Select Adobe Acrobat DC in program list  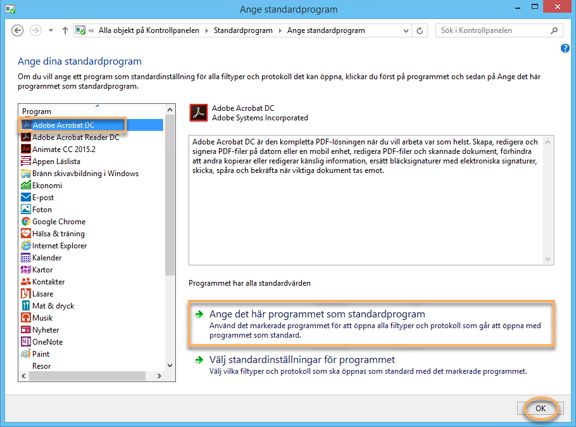(92, 125)
